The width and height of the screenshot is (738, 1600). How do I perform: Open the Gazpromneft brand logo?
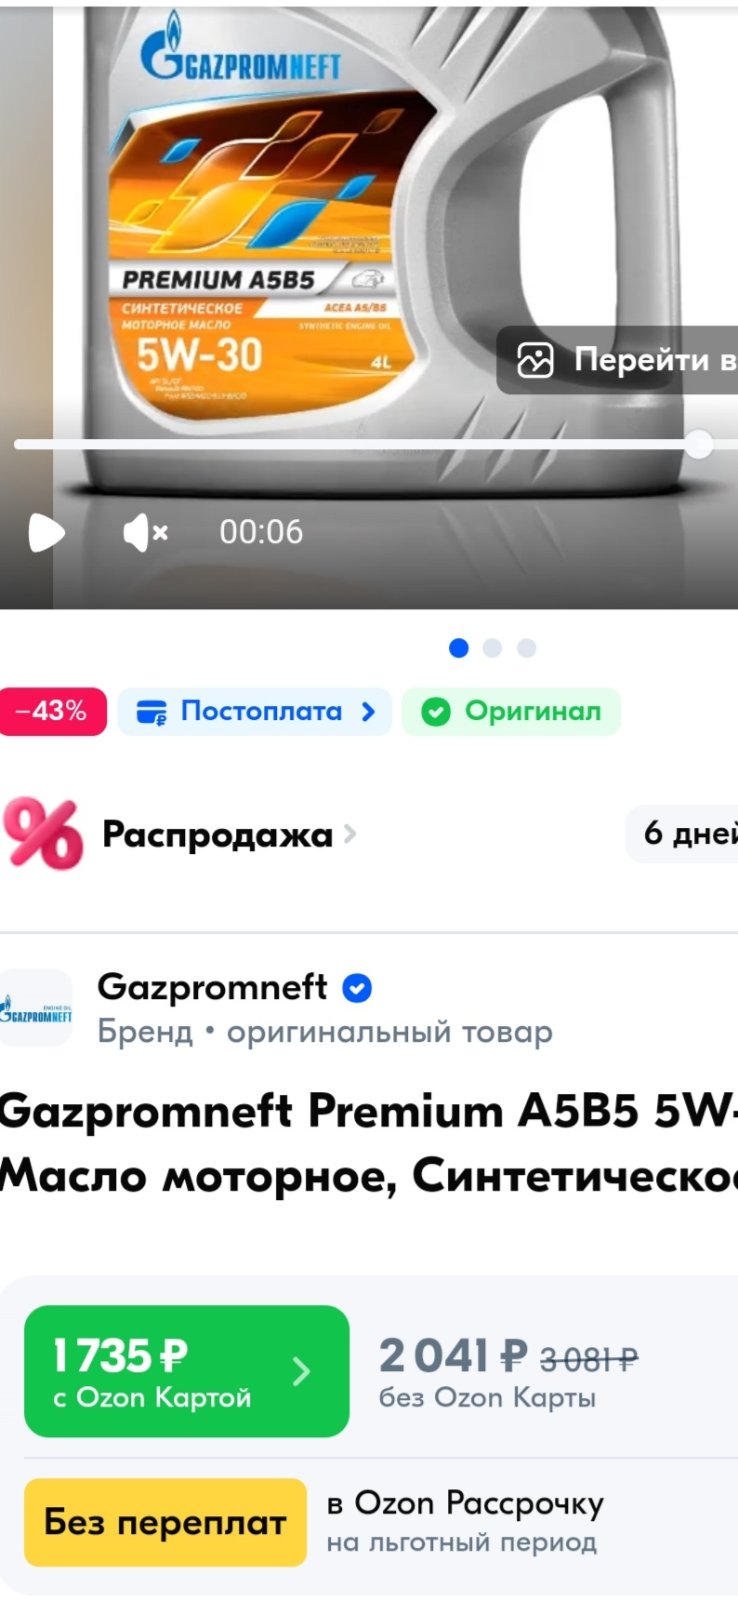(36, 1007)
